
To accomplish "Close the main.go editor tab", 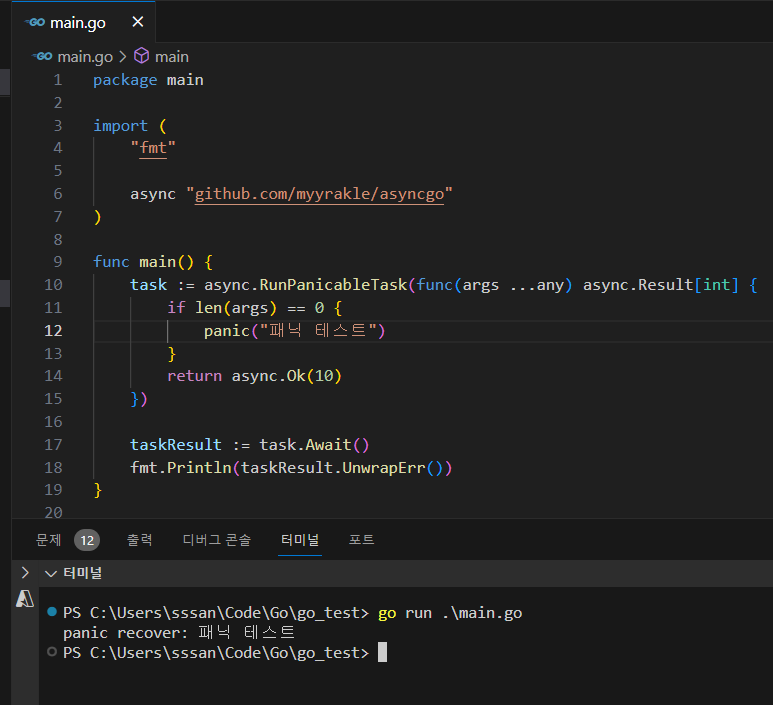I will click(x=137, y=22).
